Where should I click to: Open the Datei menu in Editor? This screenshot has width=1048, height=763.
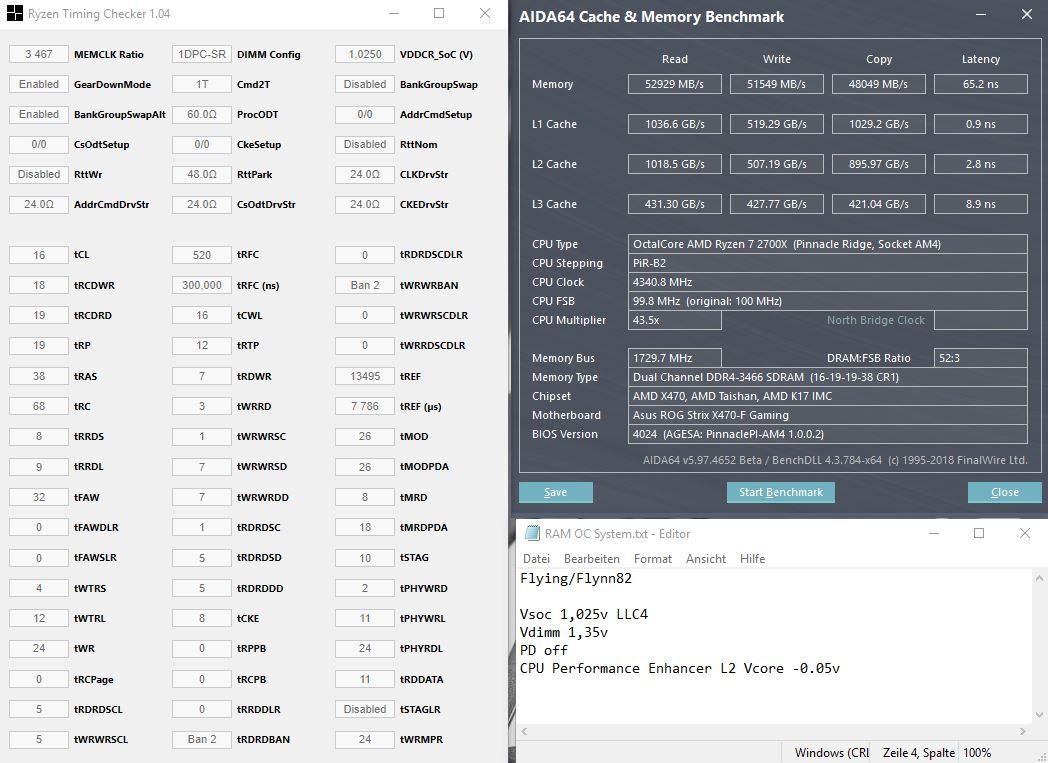(536, 559)
